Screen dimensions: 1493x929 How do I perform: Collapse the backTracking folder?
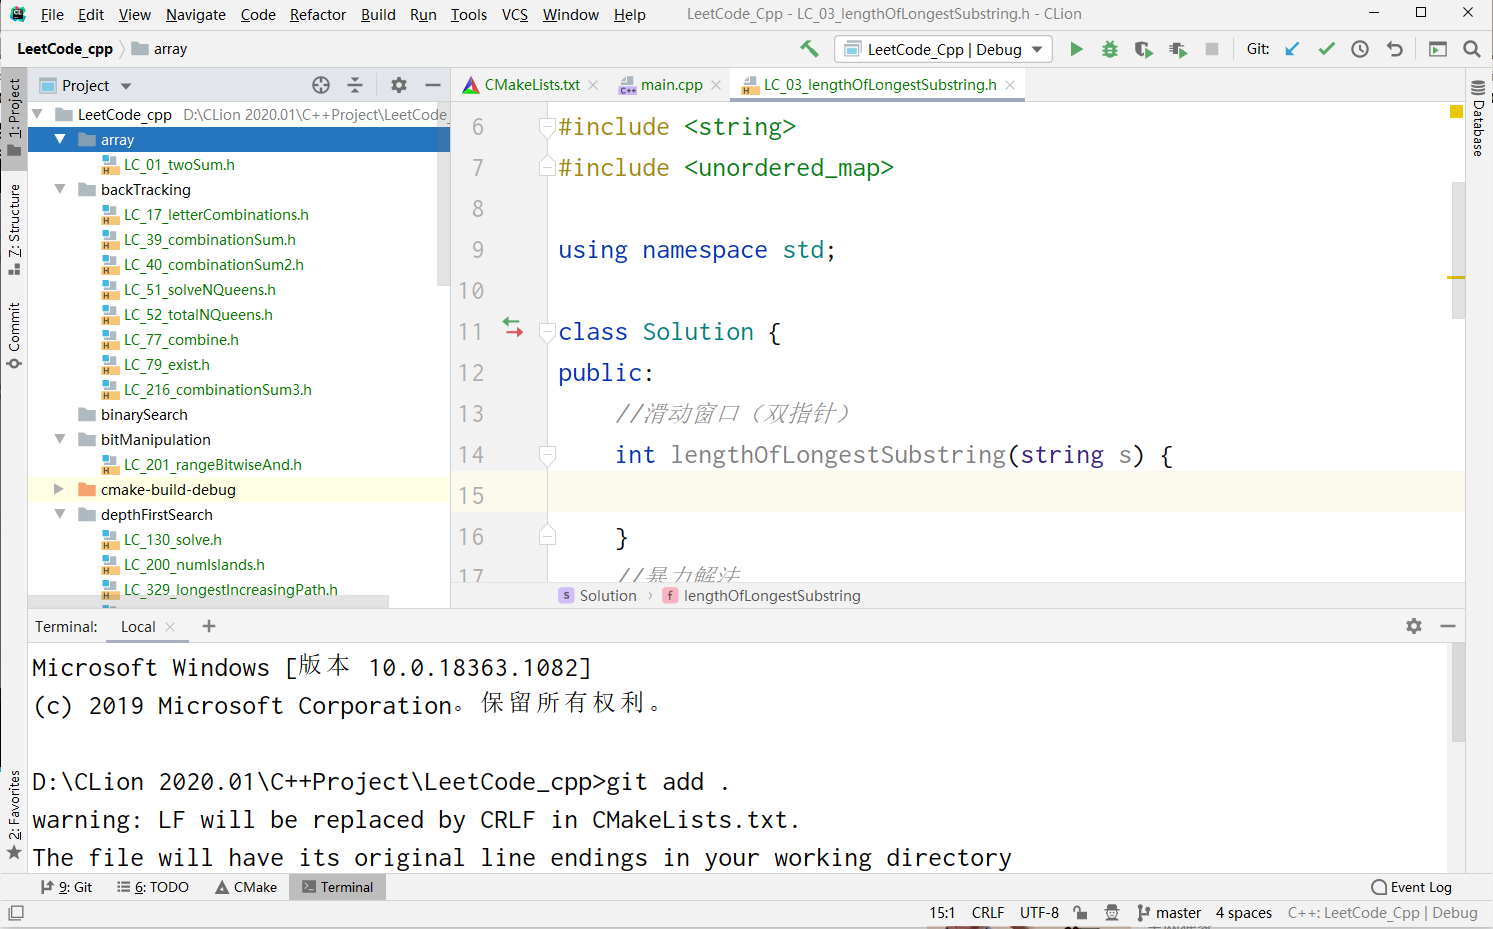pyautogui.click(x=60, y=189)
